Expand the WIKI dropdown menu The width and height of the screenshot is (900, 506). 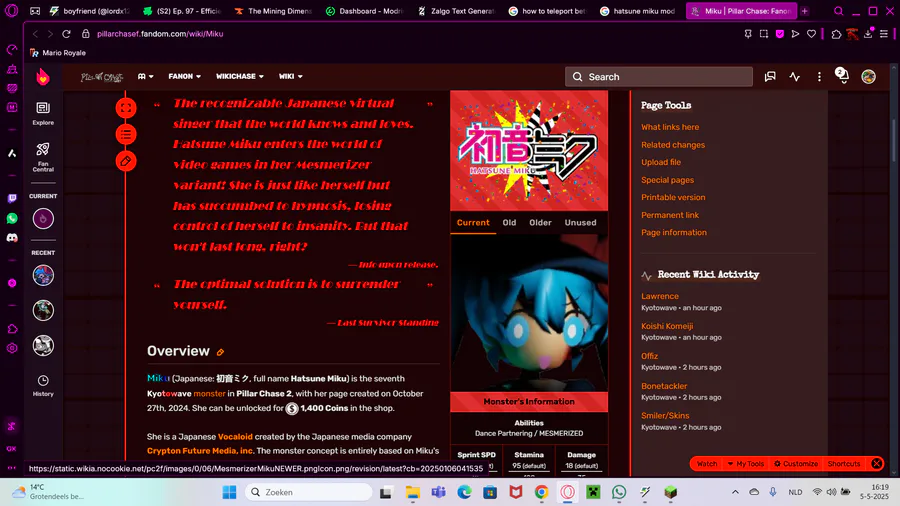pyautogui.click(x=290, y=76)
